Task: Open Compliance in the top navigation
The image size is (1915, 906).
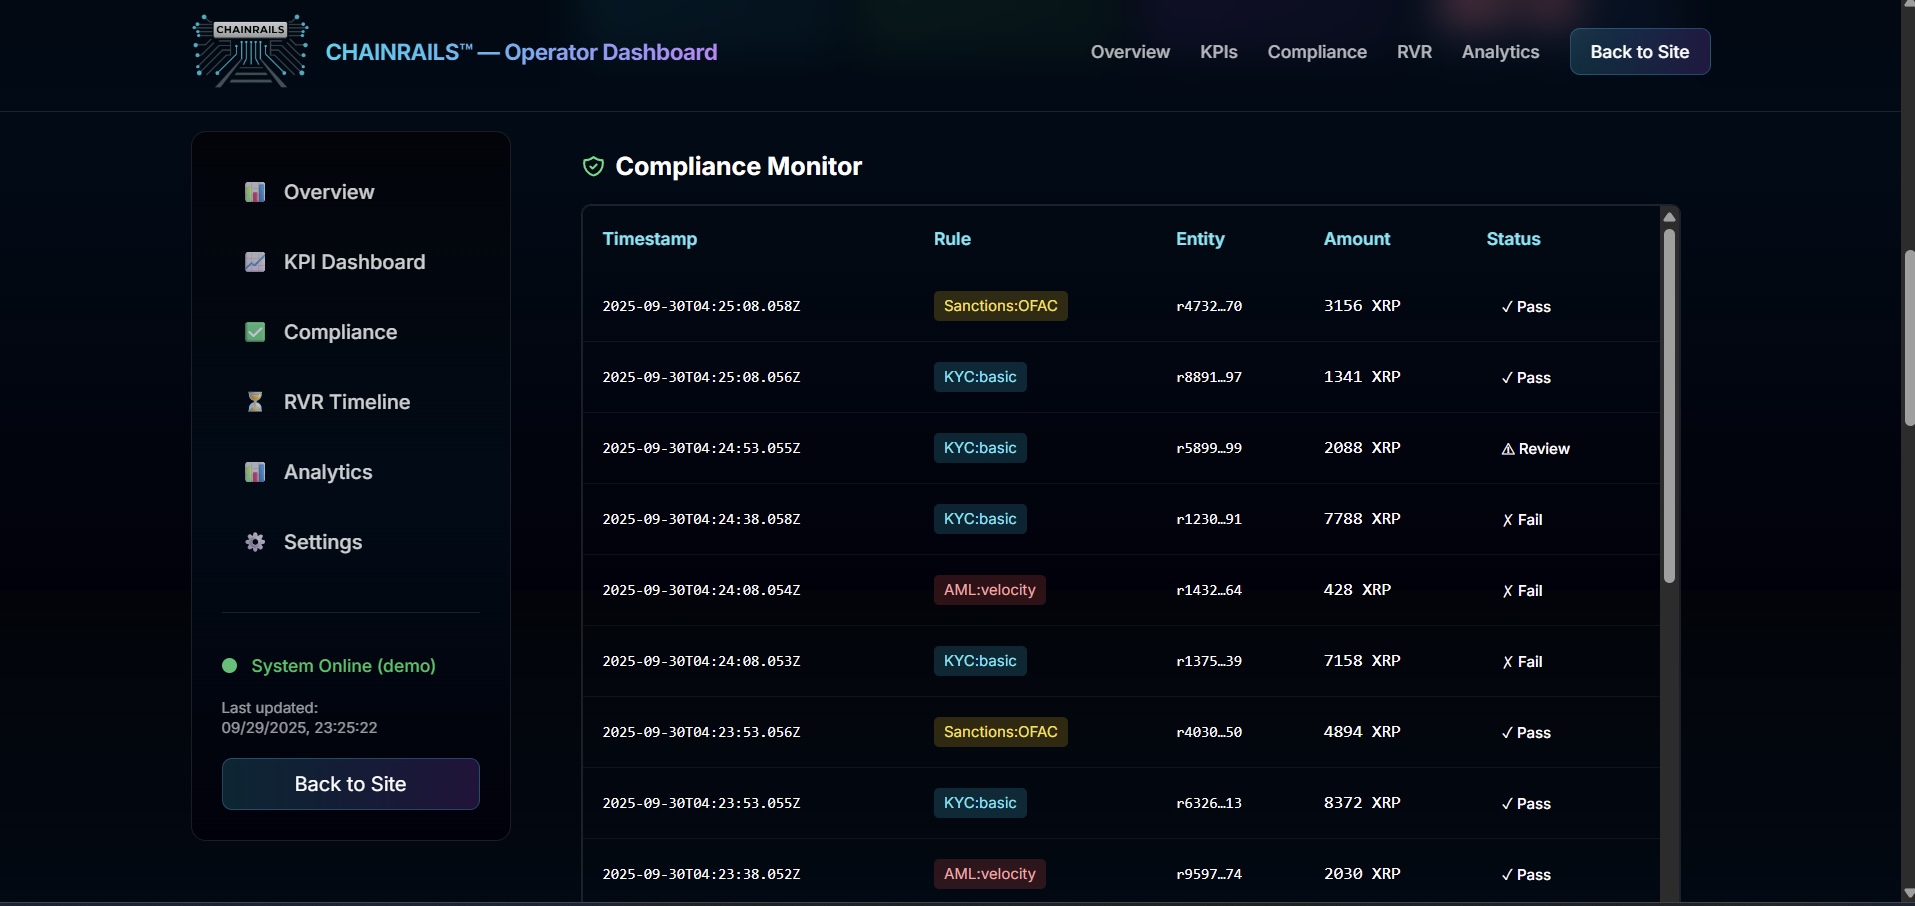Action: tap(1317, 52)
